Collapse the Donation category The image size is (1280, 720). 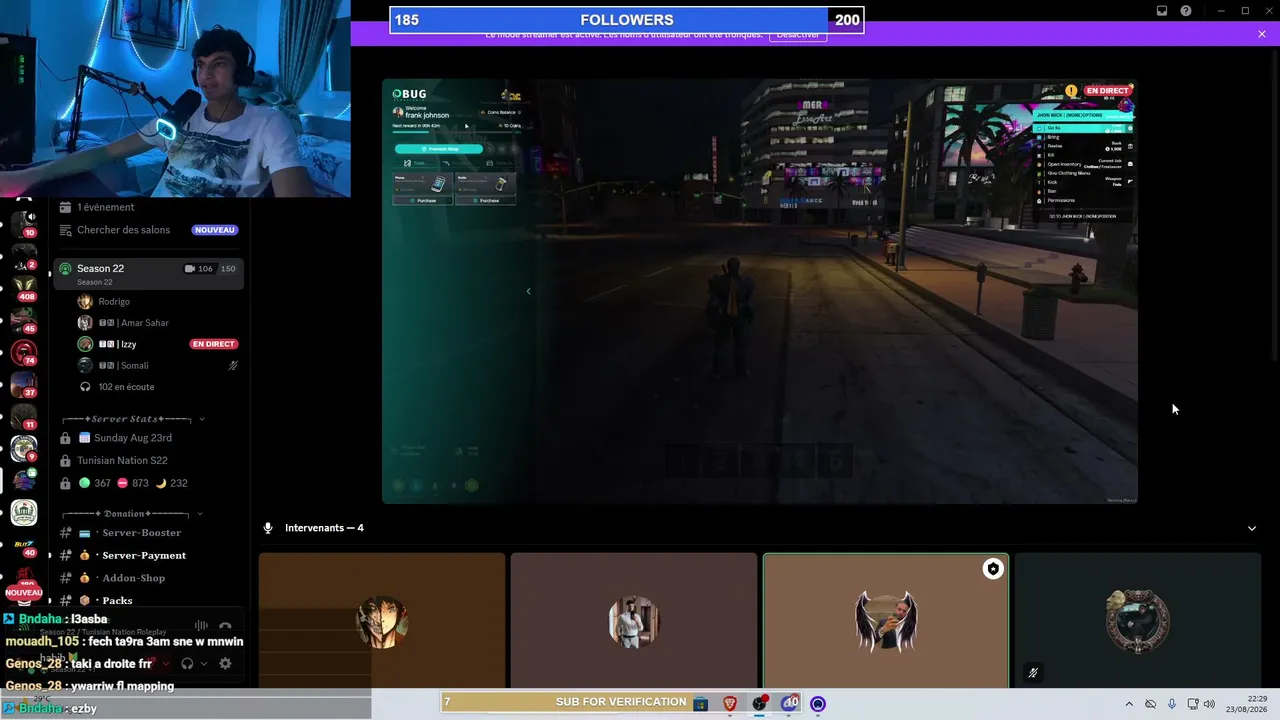tap(132, 514)
